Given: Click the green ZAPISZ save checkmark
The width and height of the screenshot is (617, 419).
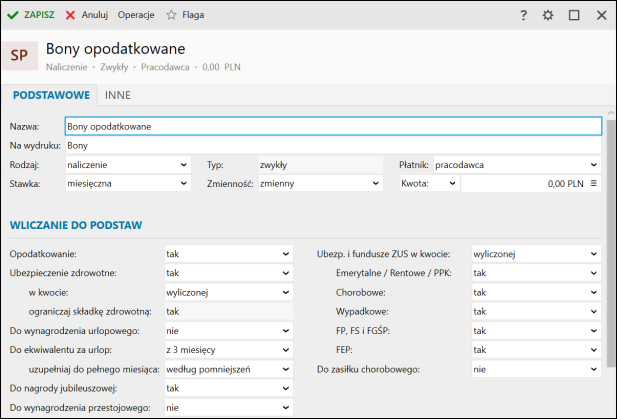Looking at the screenshot, I should pos(13,15).
